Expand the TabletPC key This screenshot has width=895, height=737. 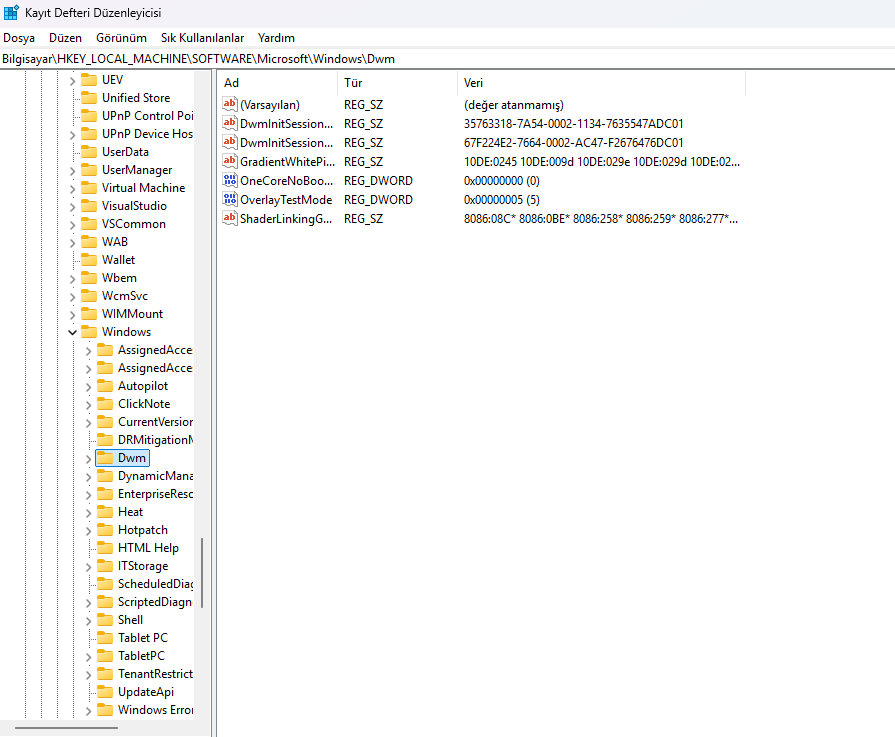(x=88, y=657)
